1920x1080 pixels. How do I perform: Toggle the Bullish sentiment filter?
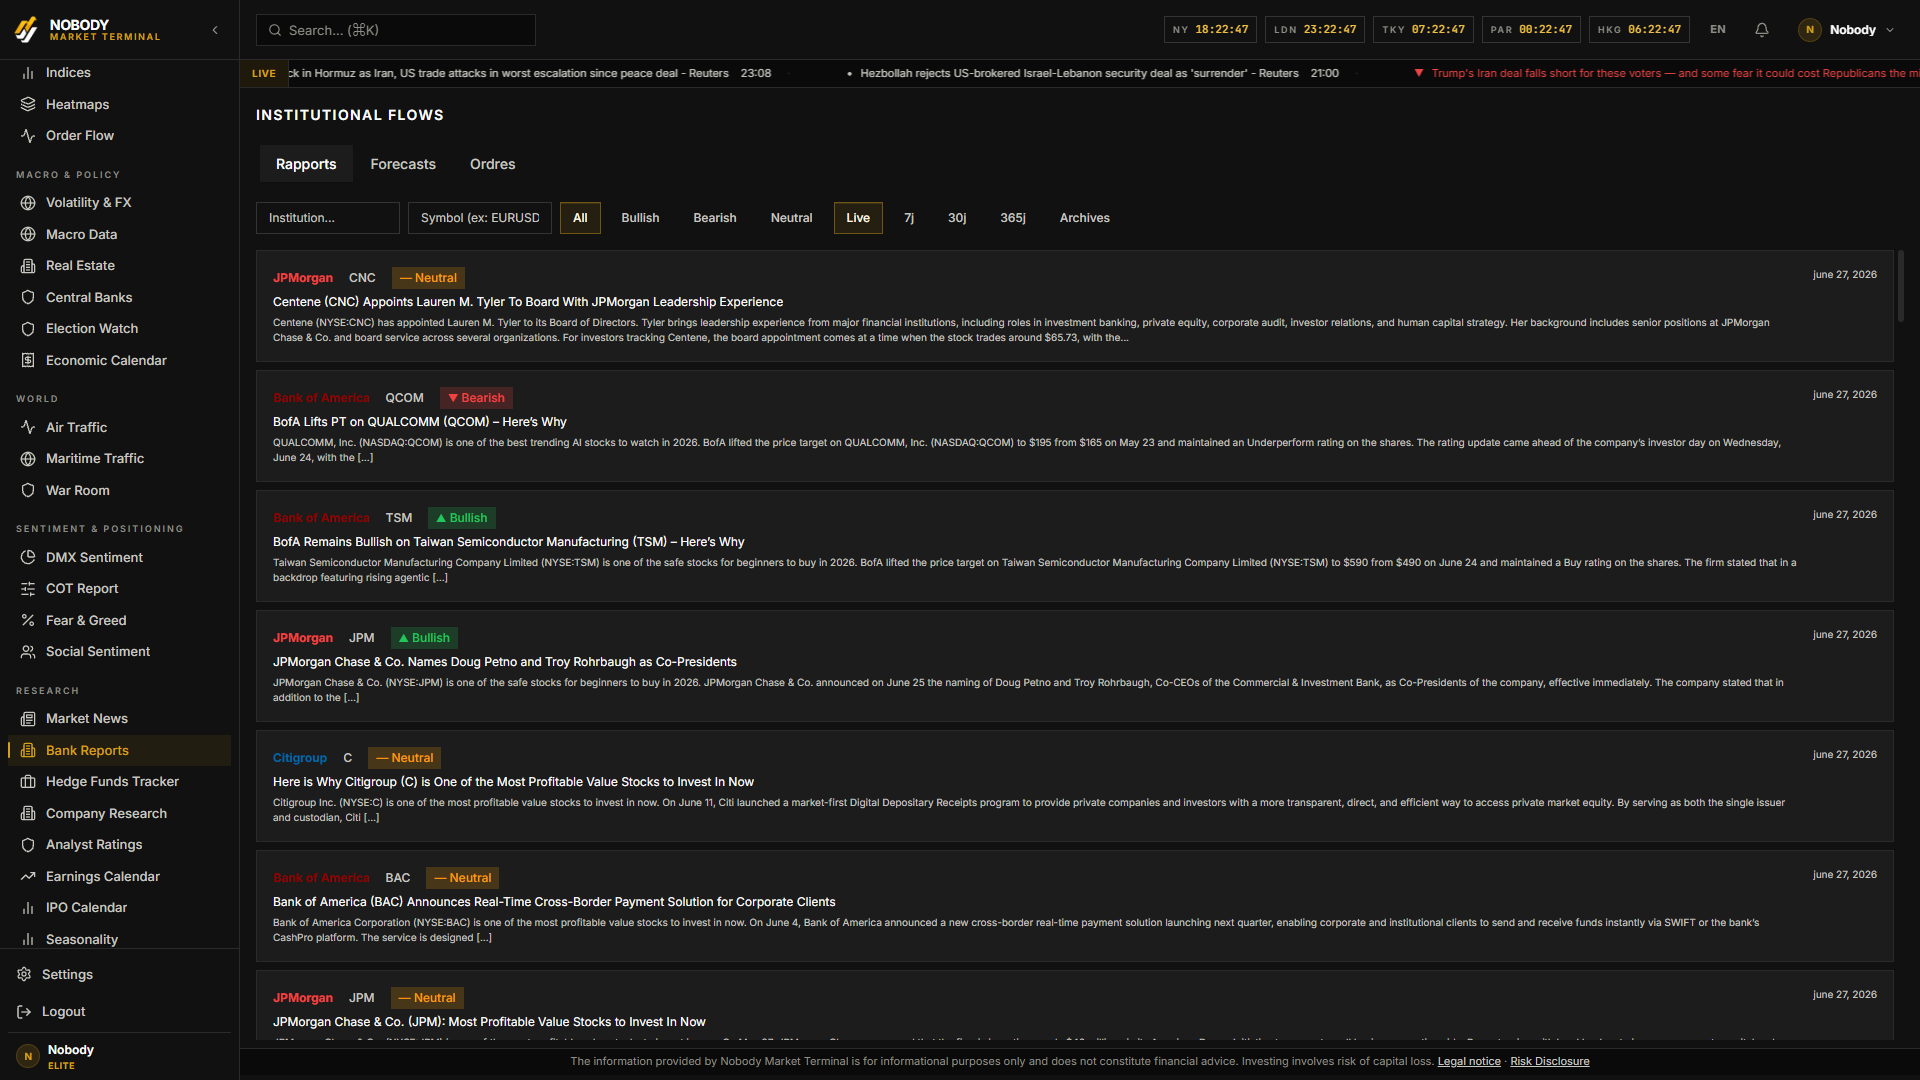640,218
